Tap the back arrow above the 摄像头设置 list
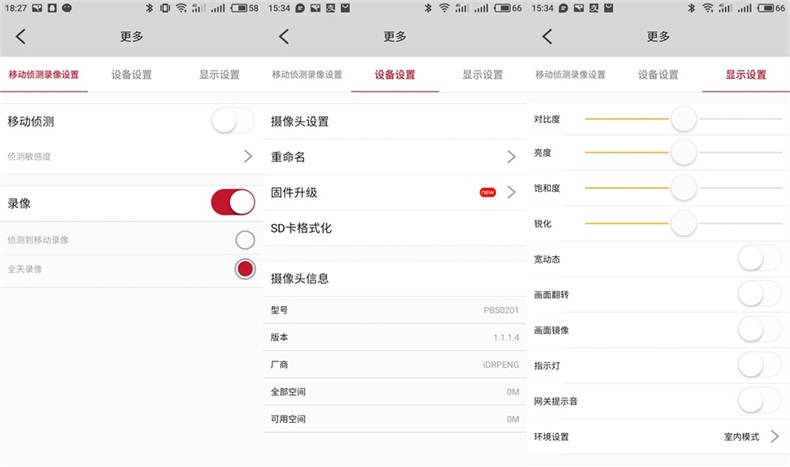Screen dimensions: 790x467 284,37
